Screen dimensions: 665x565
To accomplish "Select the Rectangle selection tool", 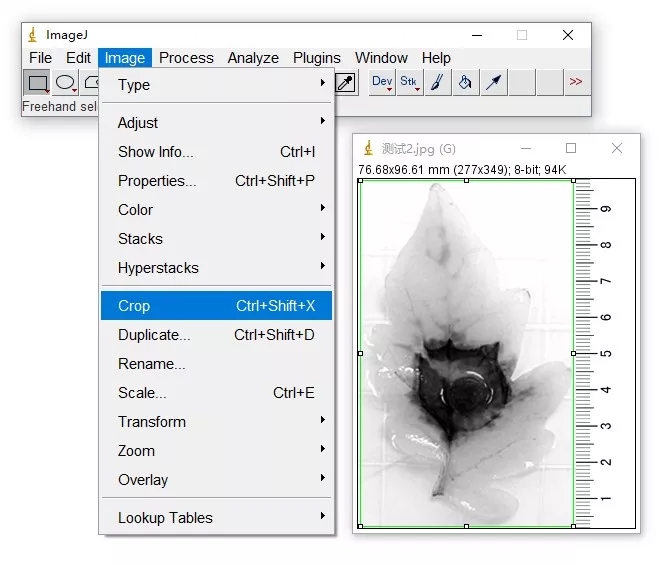I will coord(37,83).
